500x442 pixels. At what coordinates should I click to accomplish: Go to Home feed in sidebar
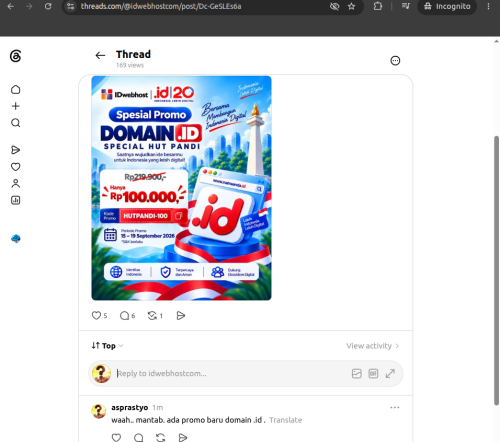(x=16, y=90)
